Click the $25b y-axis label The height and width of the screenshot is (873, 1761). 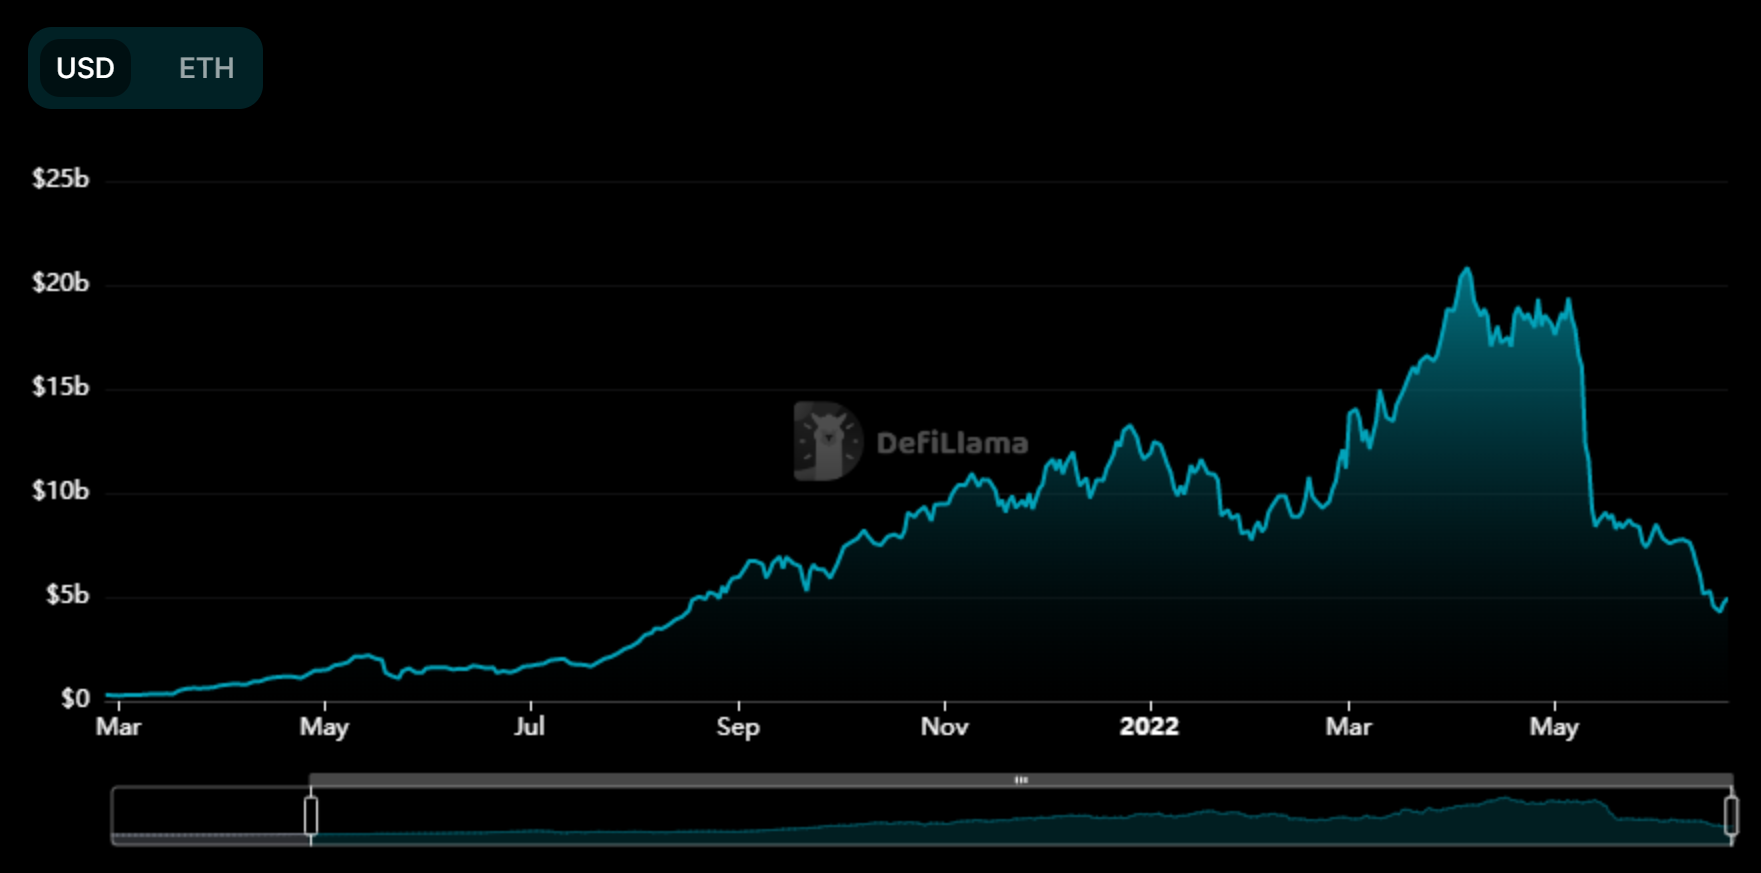pos(60,179)
